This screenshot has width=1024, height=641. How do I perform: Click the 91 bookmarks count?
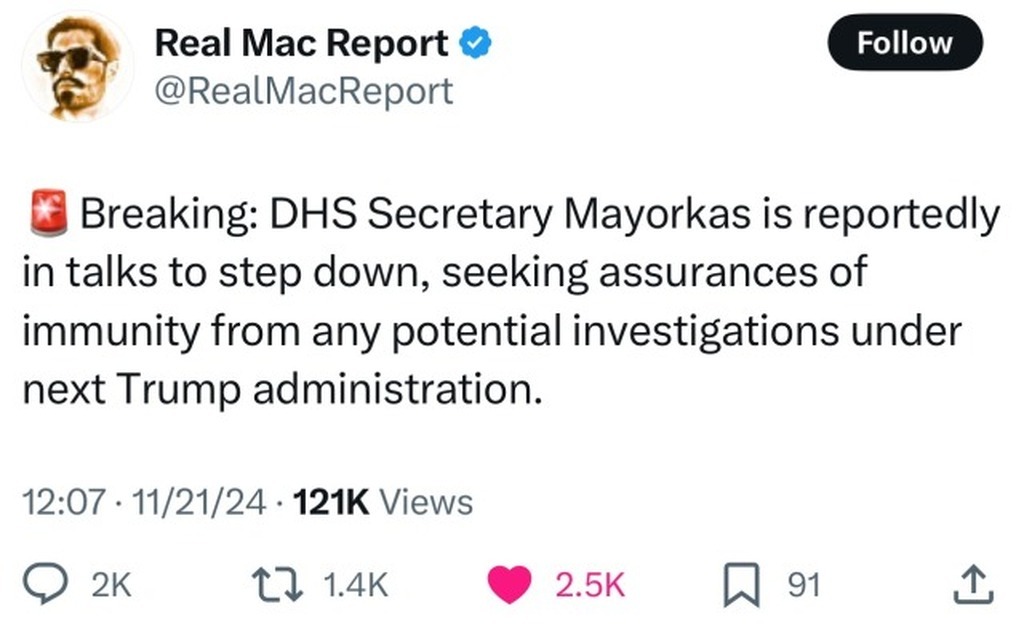(803, 584)
